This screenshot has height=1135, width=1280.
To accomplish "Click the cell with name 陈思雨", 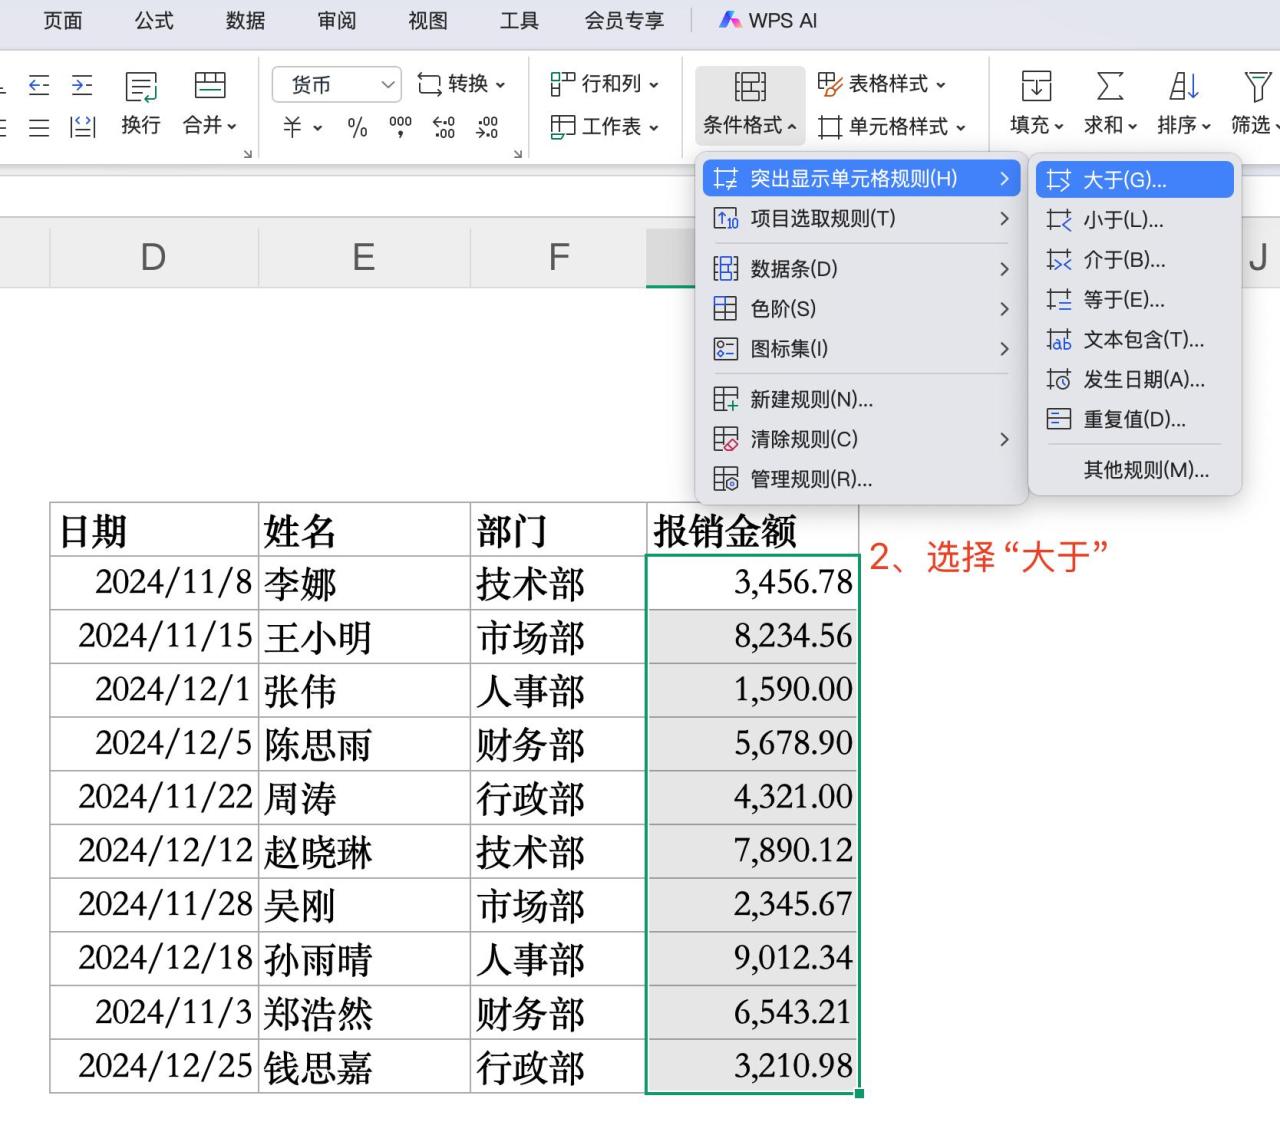I will [x=364, y=744].
